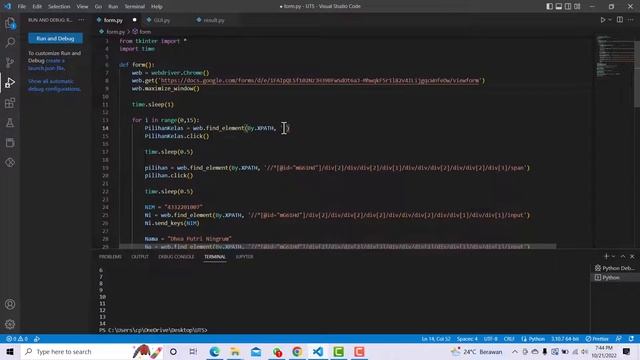Click Ln 14, Col 52 in status bar

click(436, 339)
